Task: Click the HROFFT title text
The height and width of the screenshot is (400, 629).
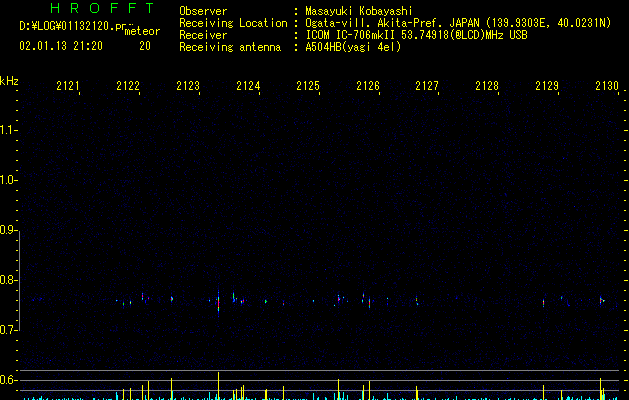Action: click(x=102, y=8)
